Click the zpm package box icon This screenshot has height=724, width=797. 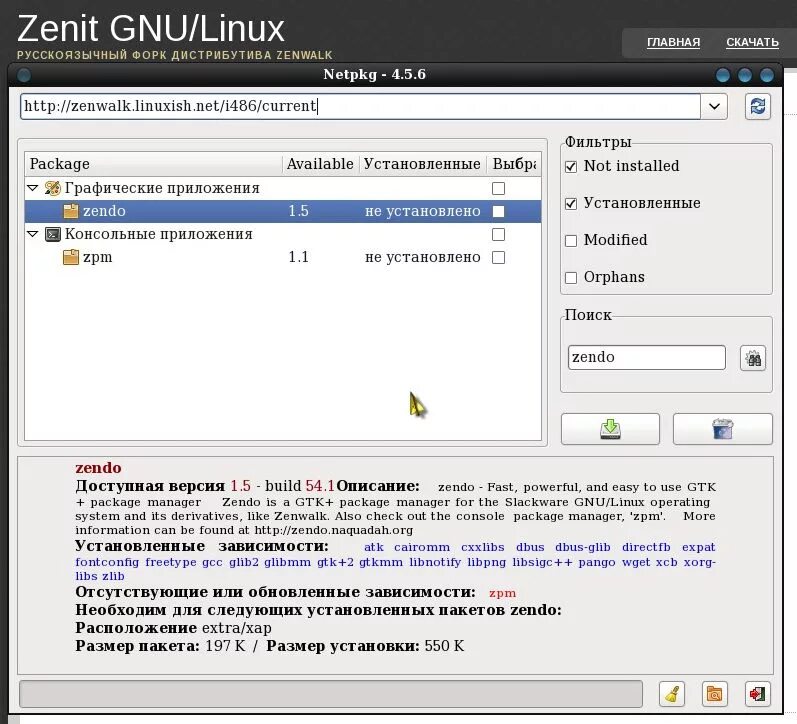pos(71,257)
